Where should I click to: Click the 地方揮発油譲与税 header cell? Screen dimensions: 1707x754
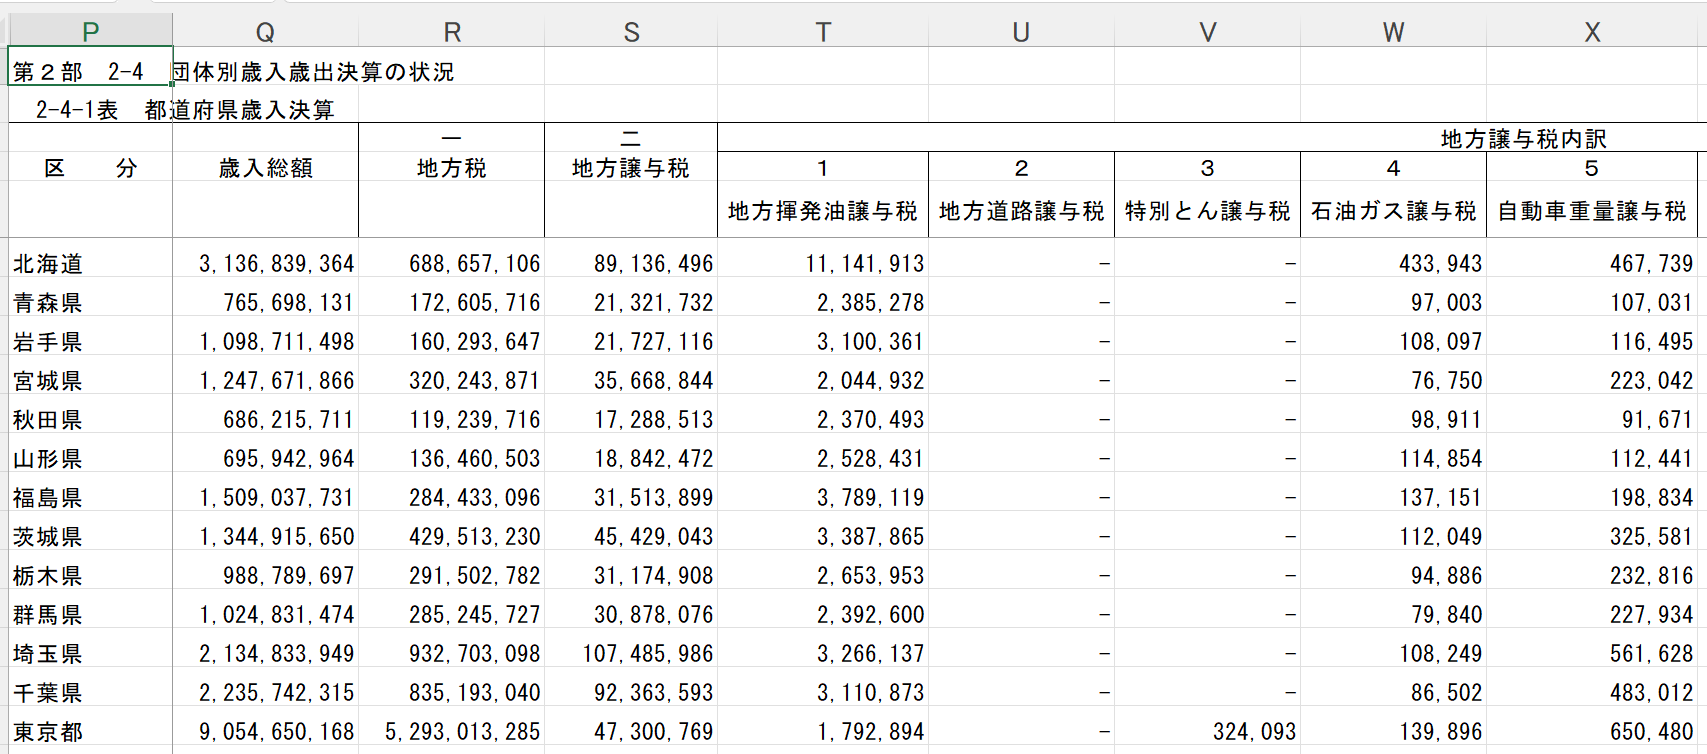823,211
